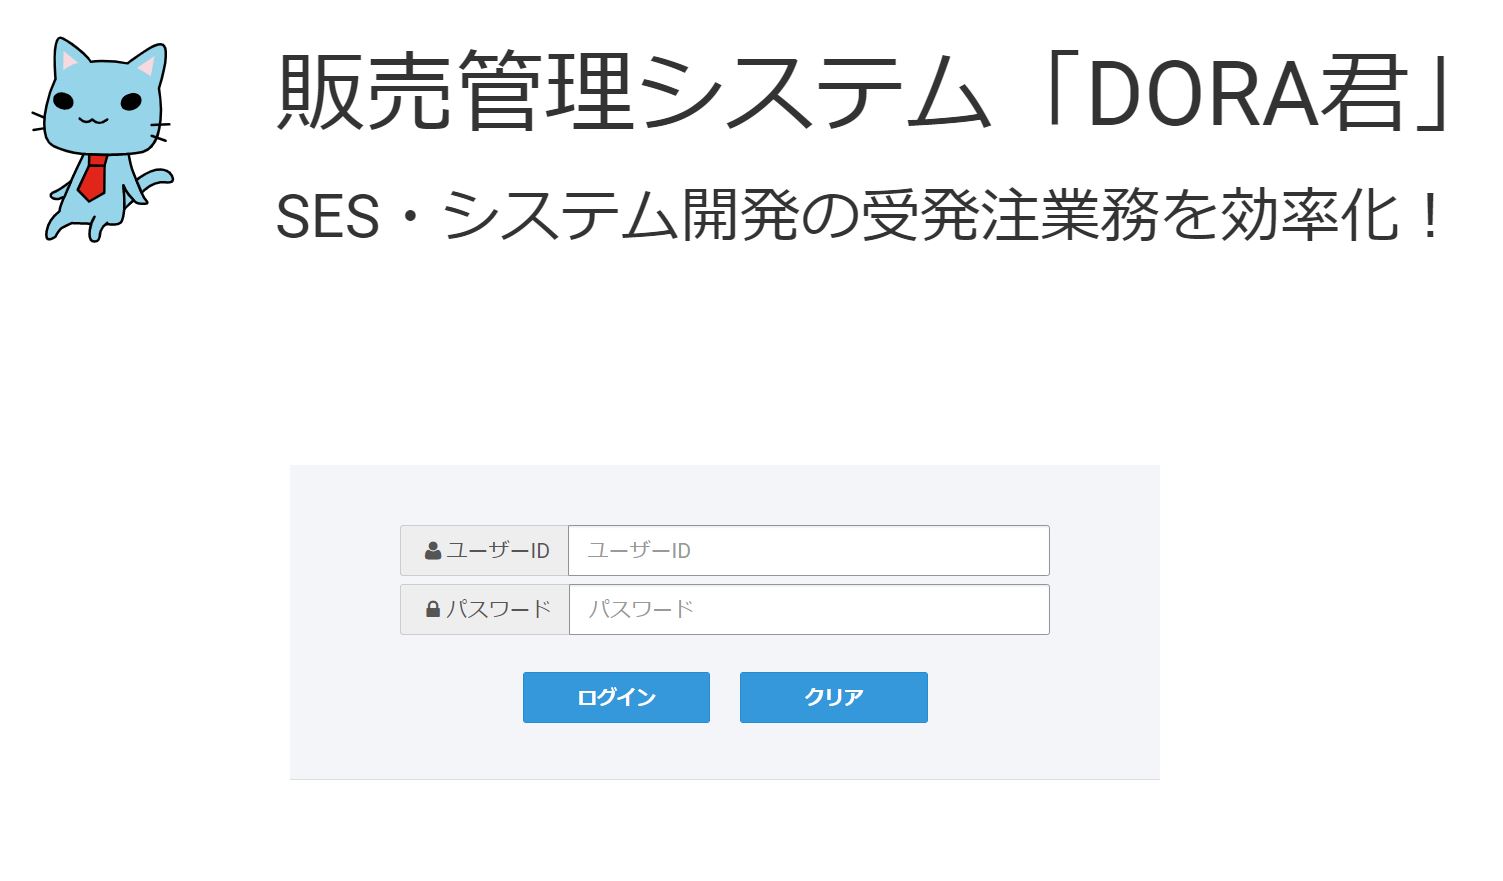Viewport: 1503px width, 881px height.
Task: Click the ユーザーID label text
Action: coord(498,551)
